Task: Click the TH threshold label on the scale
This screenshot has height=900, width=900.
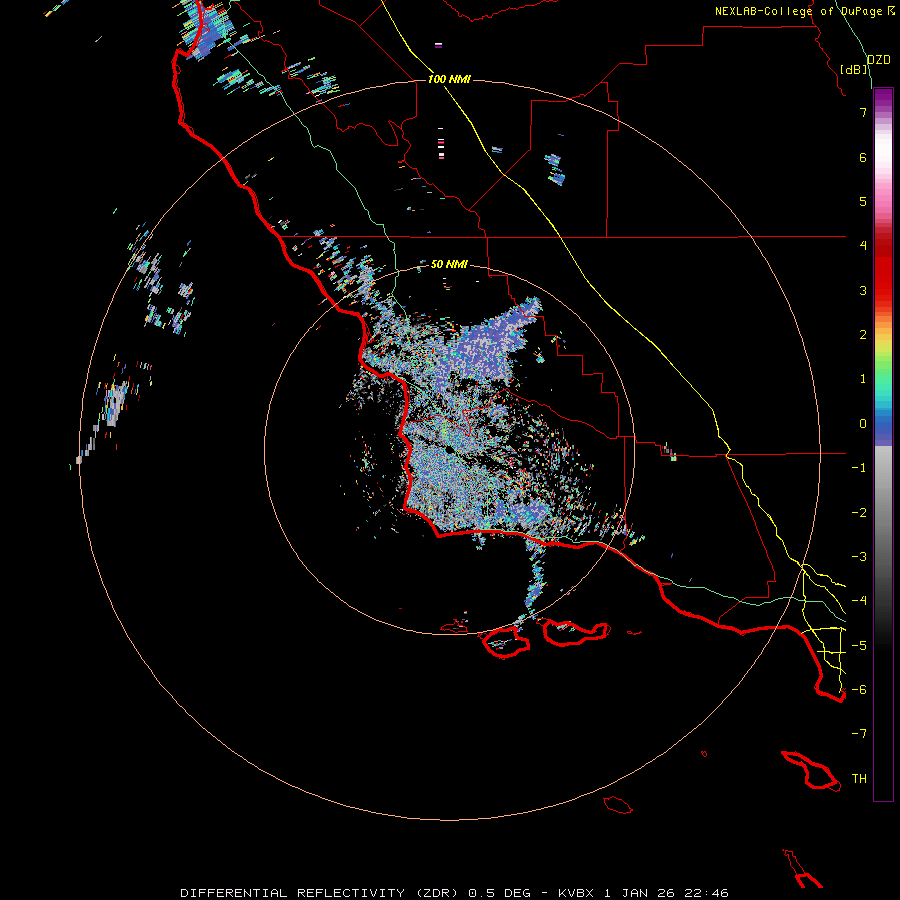Action: [859, 779]
